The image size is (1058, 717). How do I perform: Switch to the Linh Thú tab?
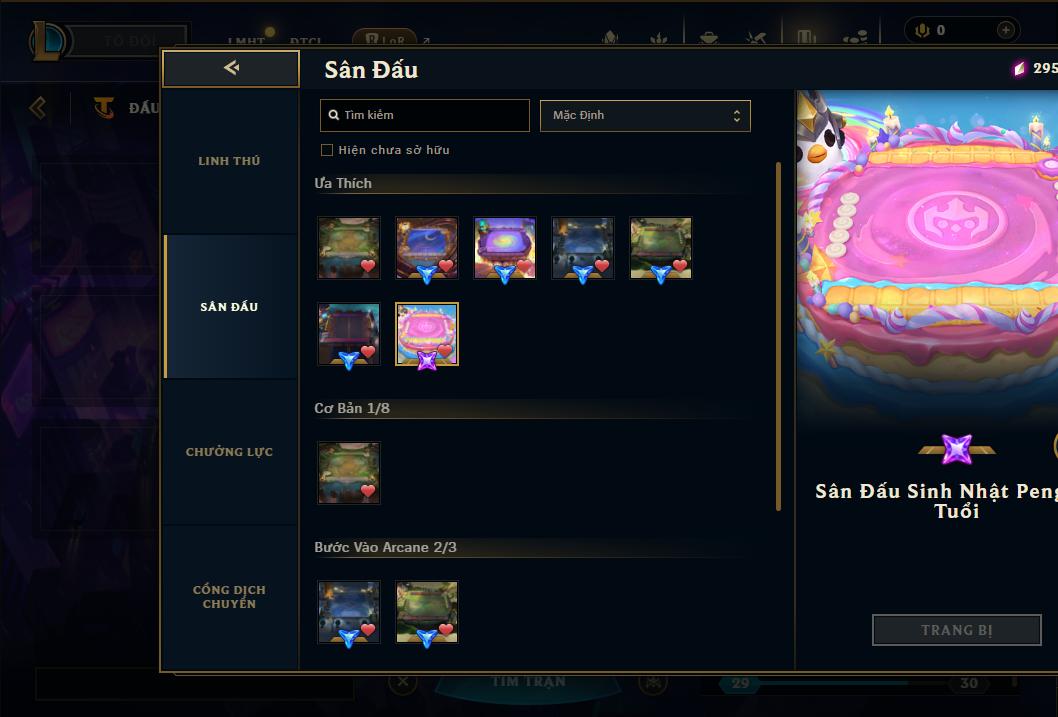[229, 161]
